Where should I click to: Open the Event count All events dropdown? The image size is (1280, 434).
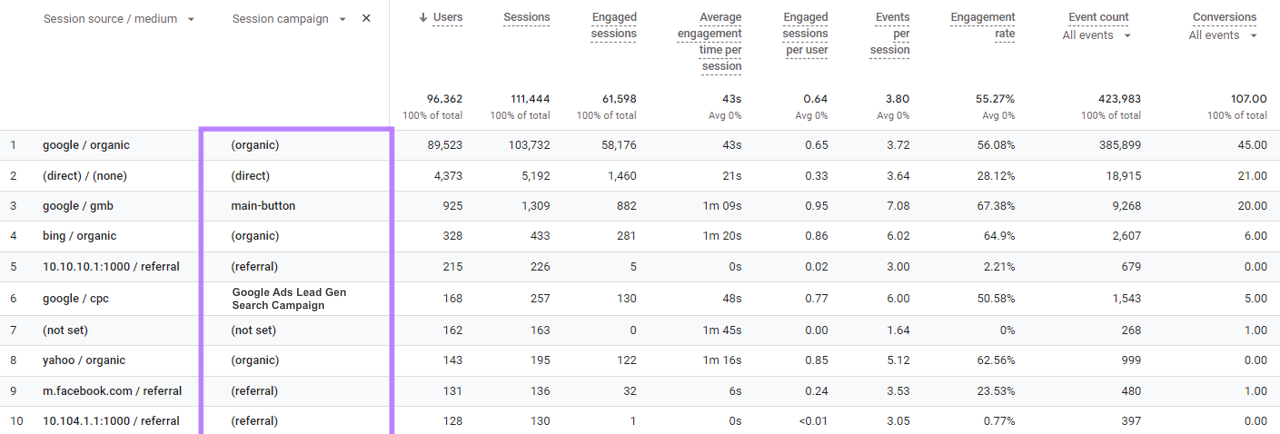[1128, 35]
